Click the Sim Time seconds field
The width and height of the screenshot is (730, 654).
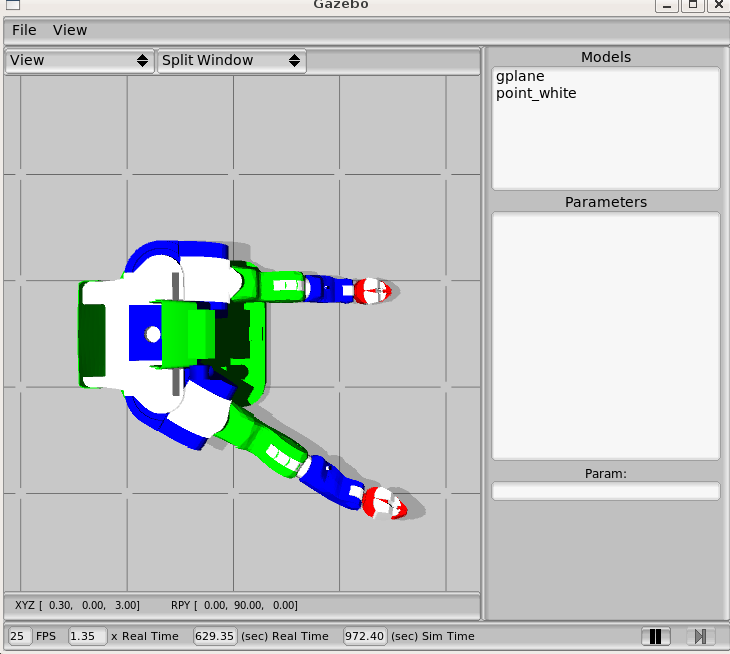pyautogui.click(x=364, y=636)
